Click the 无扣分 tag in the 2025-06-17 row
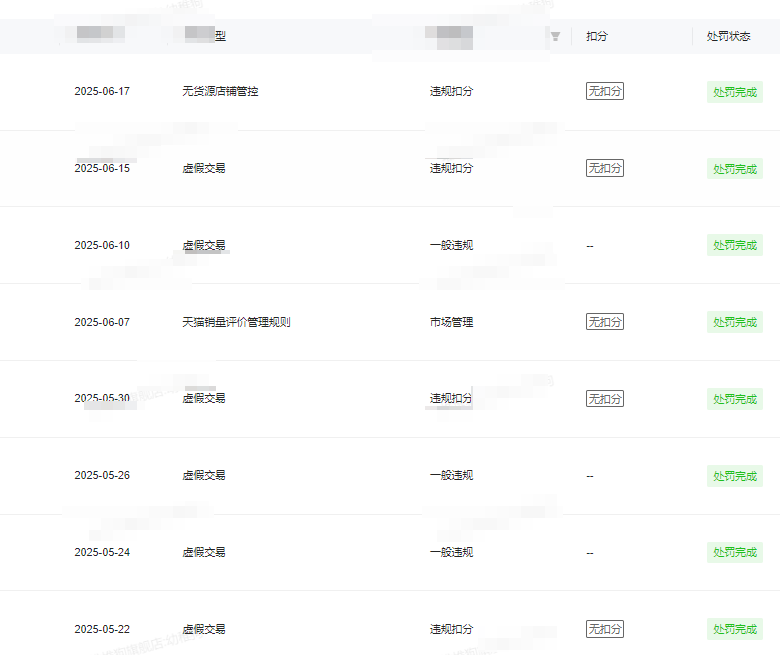Screen dimensions: 780x655 pyautogui.click(x=605, y=91)
